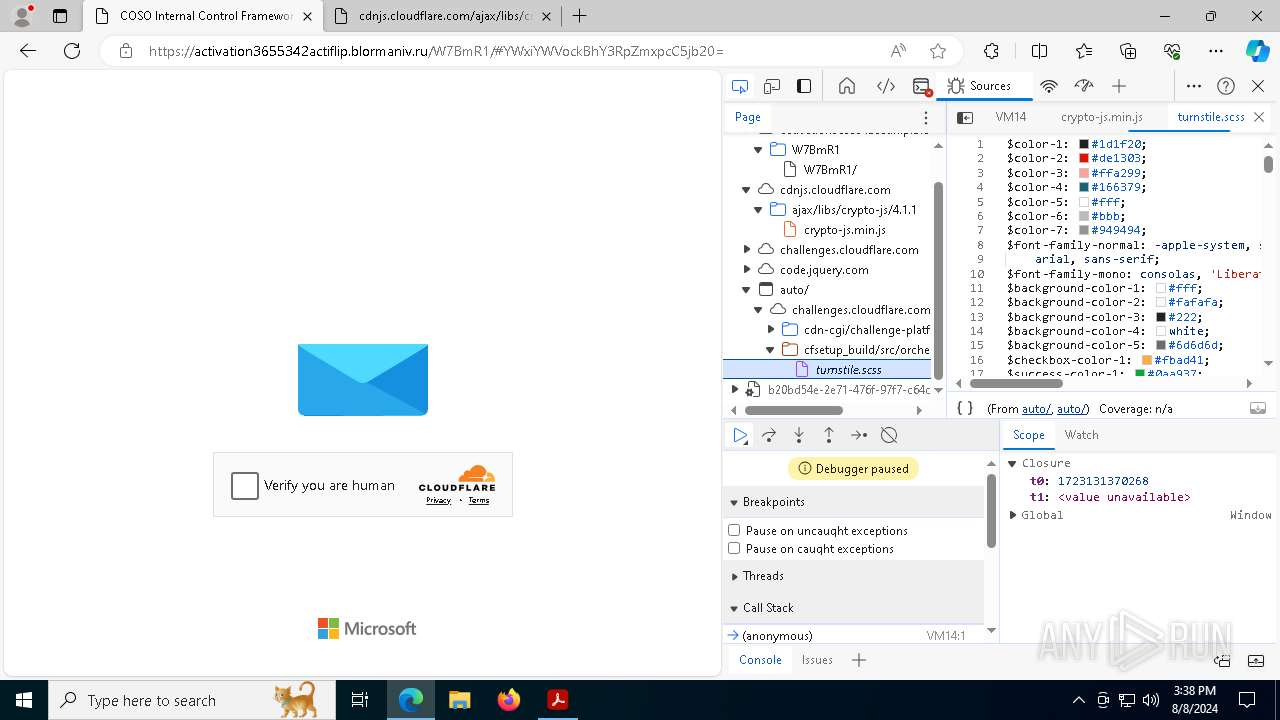Collapse the cdnjs.cloudflare.com tree node
The width and height of the screenshot is (1280, 720).
click(746, 189)
